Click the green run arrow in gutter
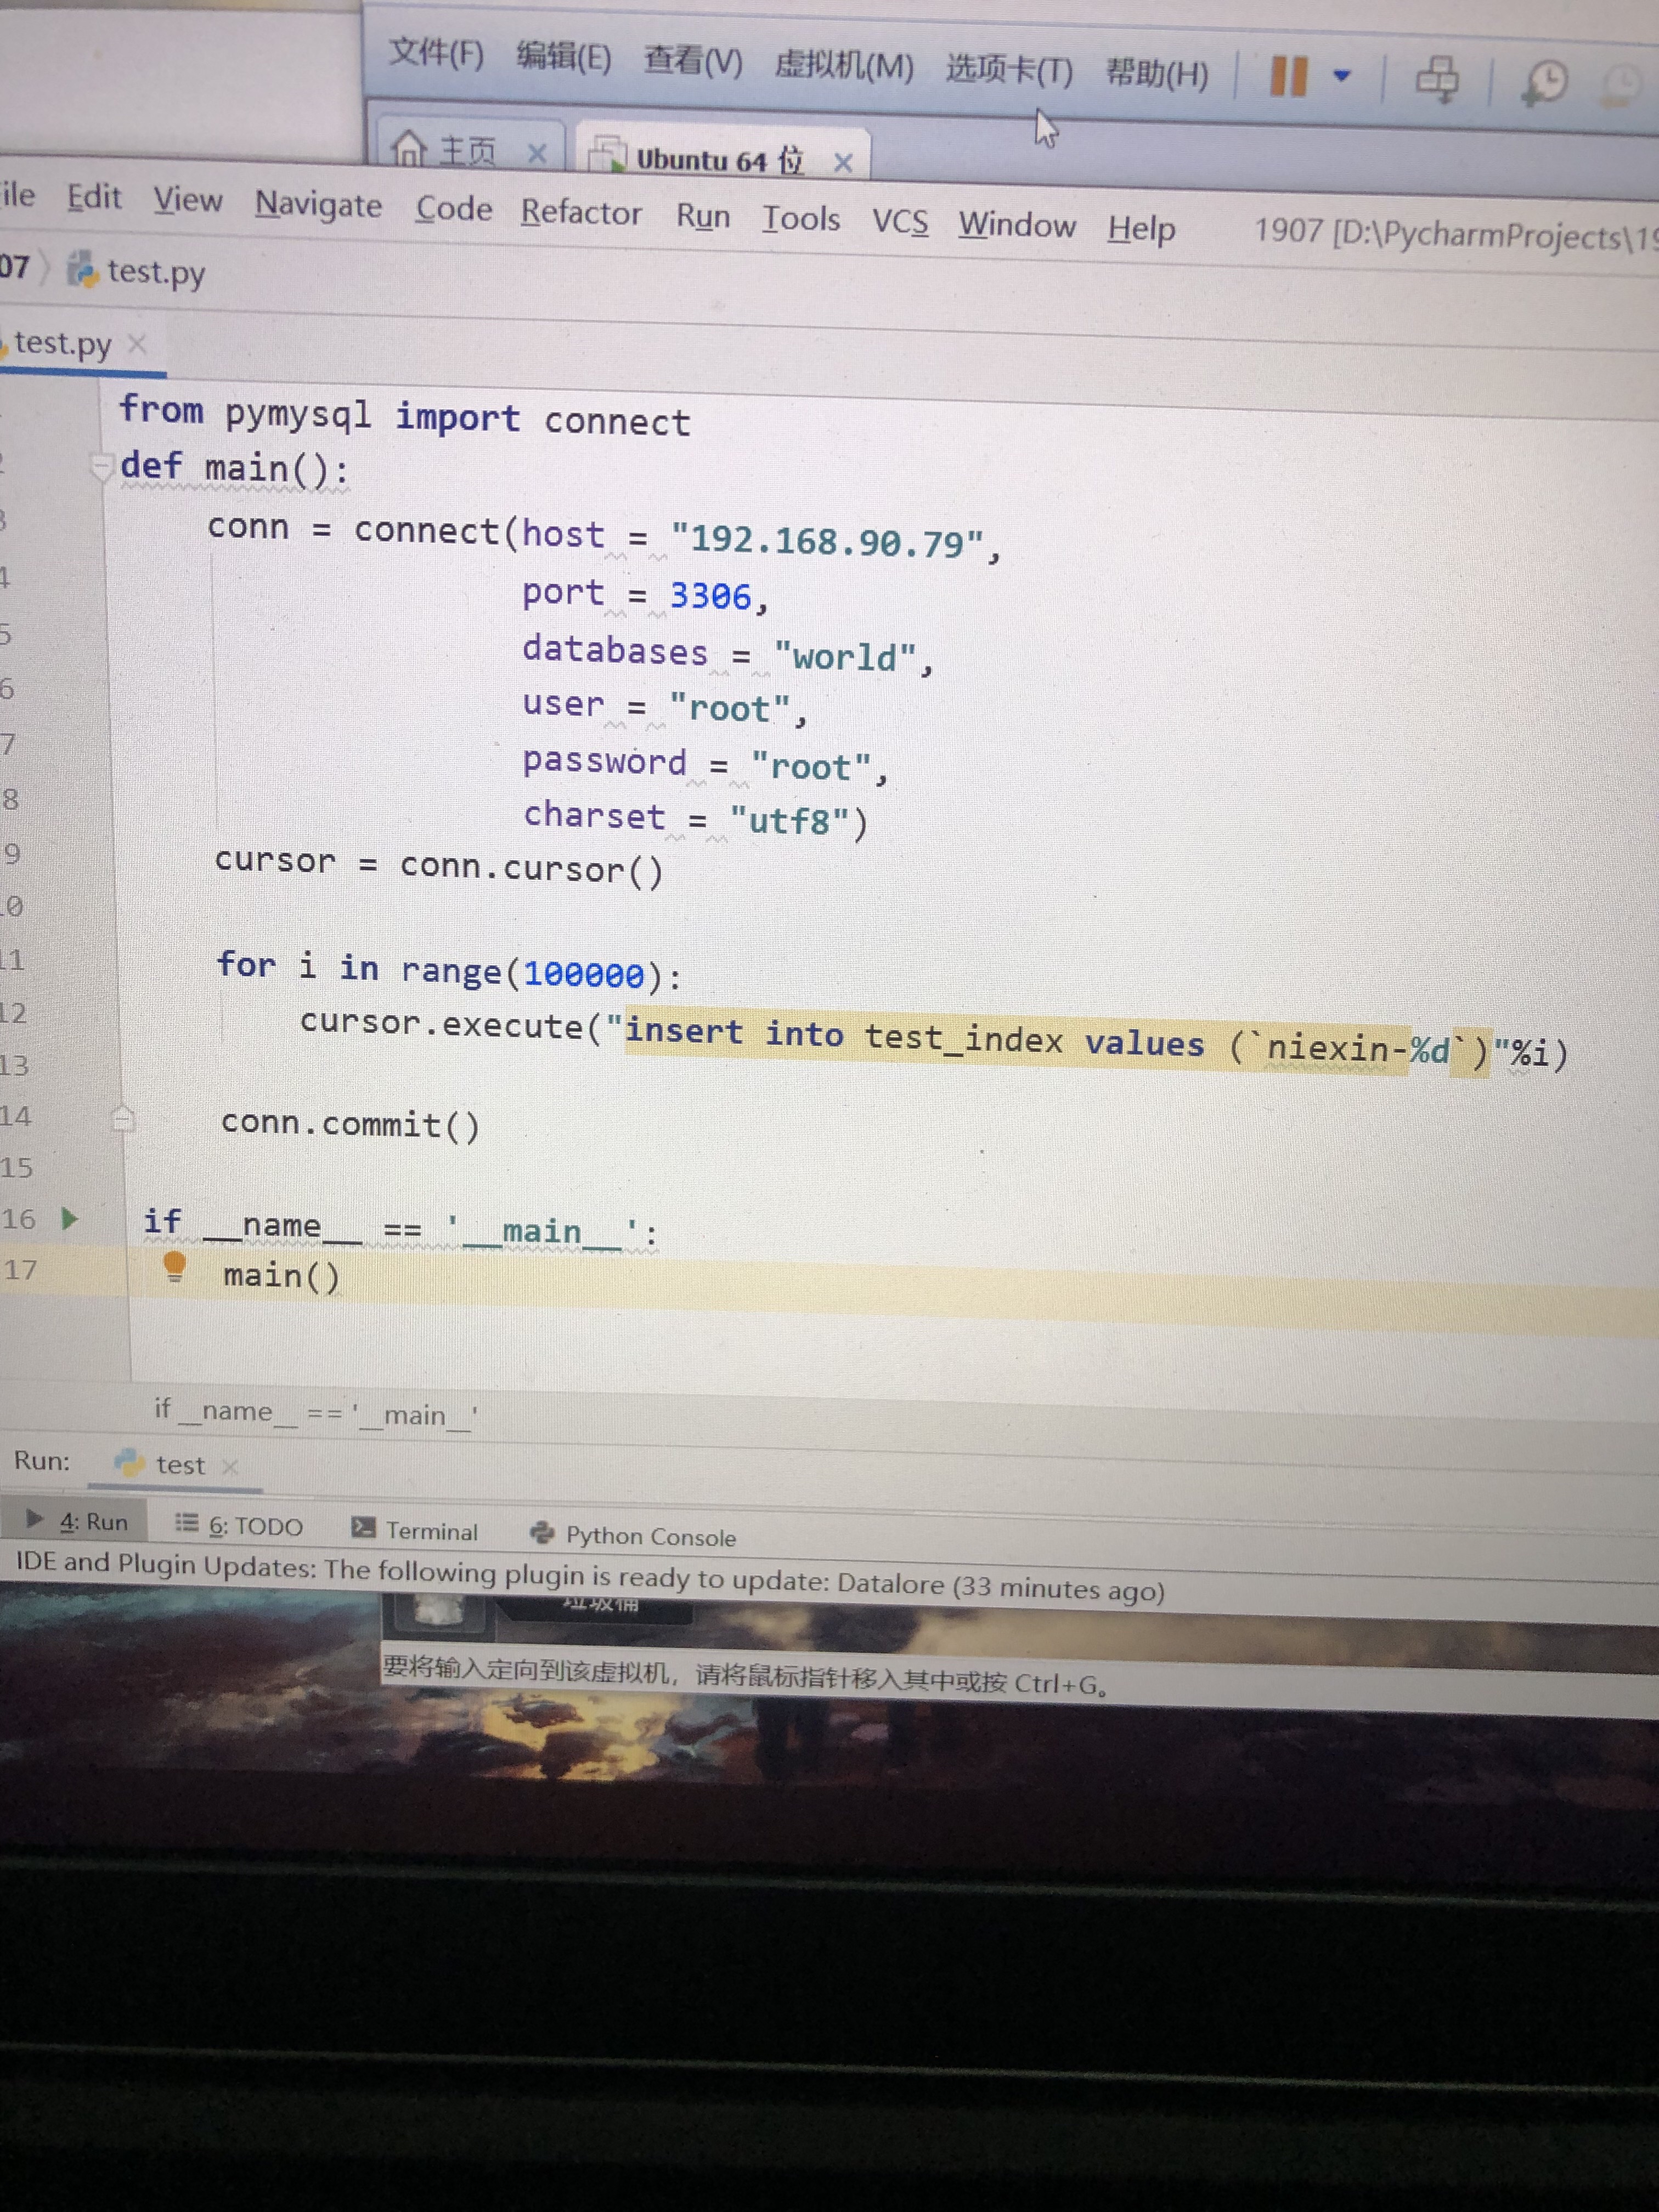Viewport: 1659px width, 2212px height. point(69,1218)
